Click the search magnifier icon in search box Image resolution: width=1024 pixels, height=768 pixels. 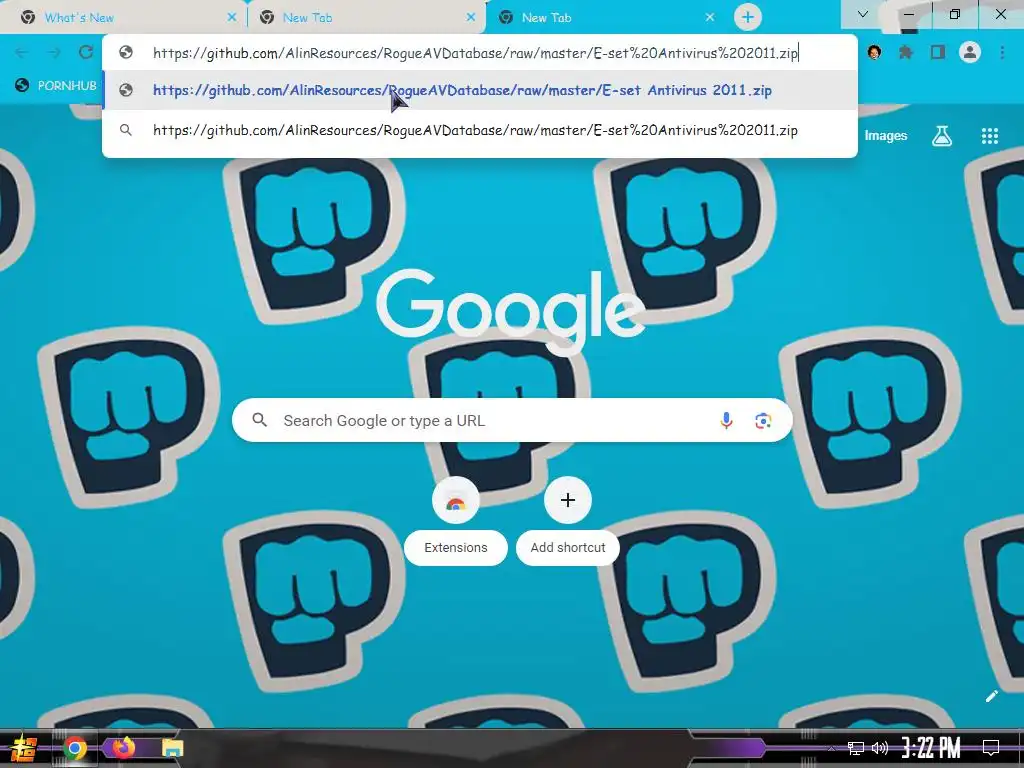click(x=260, y=420)
